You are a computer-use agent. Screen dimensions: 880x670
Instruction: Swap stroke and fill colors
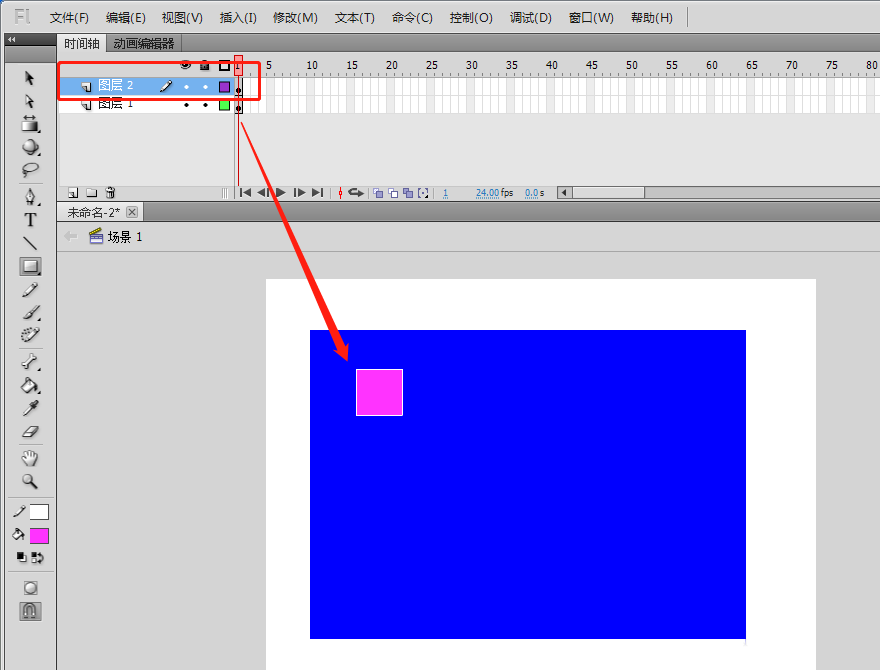coord(37,557)
